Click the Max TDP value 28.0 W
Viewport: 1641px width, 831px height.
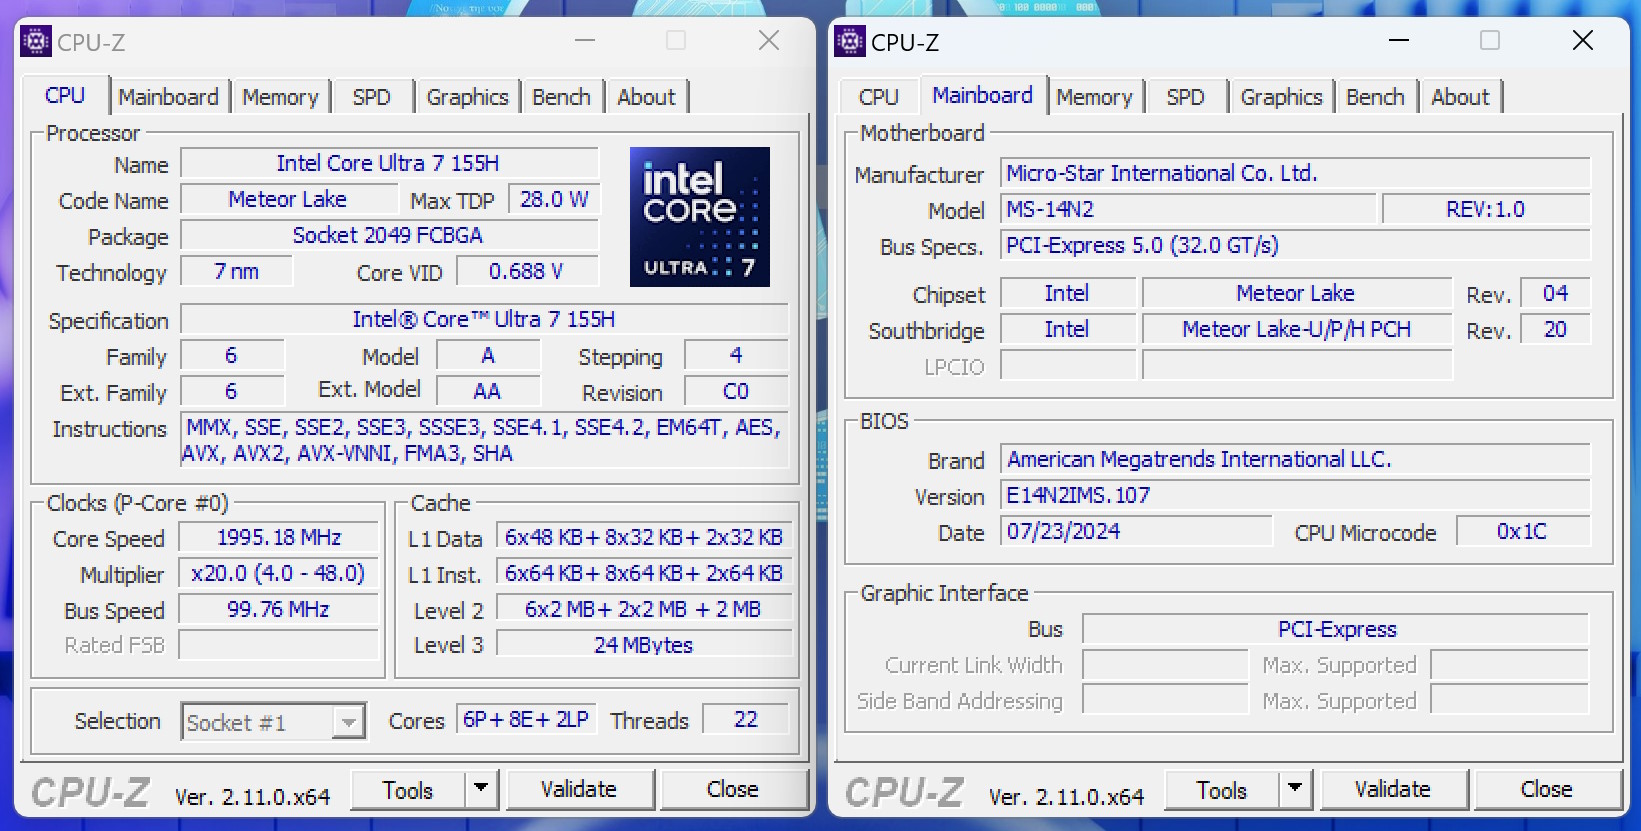(x=553, y=199)
